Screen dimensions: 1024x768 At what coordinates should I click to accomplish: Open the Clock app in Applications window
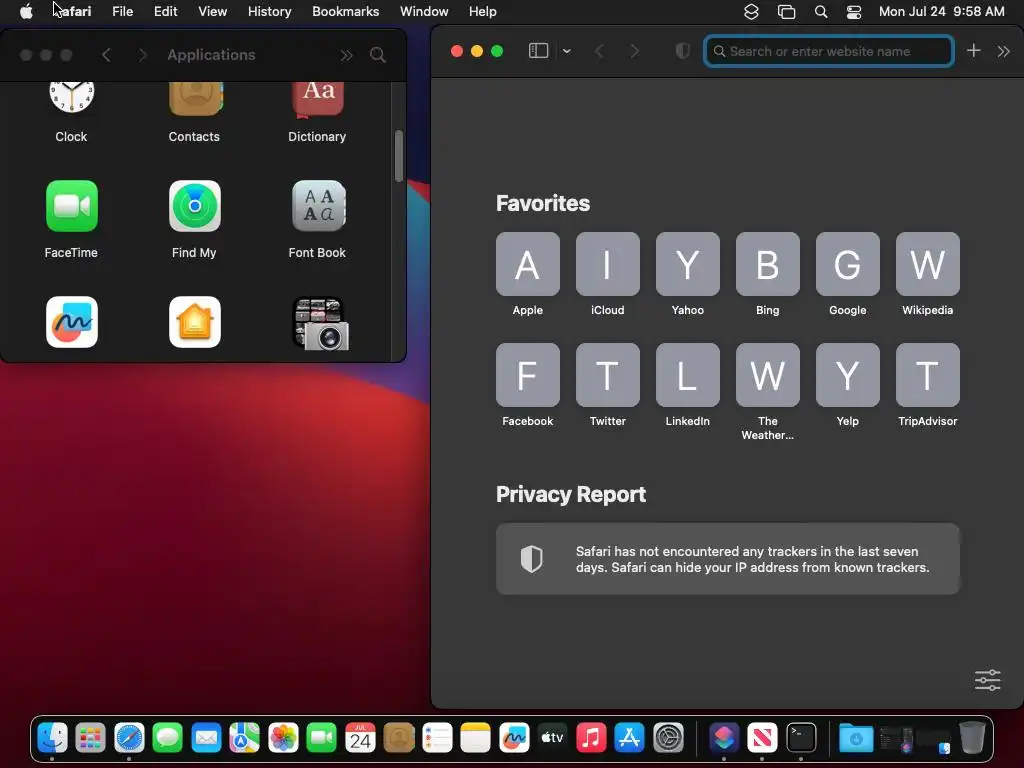(71, 96)
